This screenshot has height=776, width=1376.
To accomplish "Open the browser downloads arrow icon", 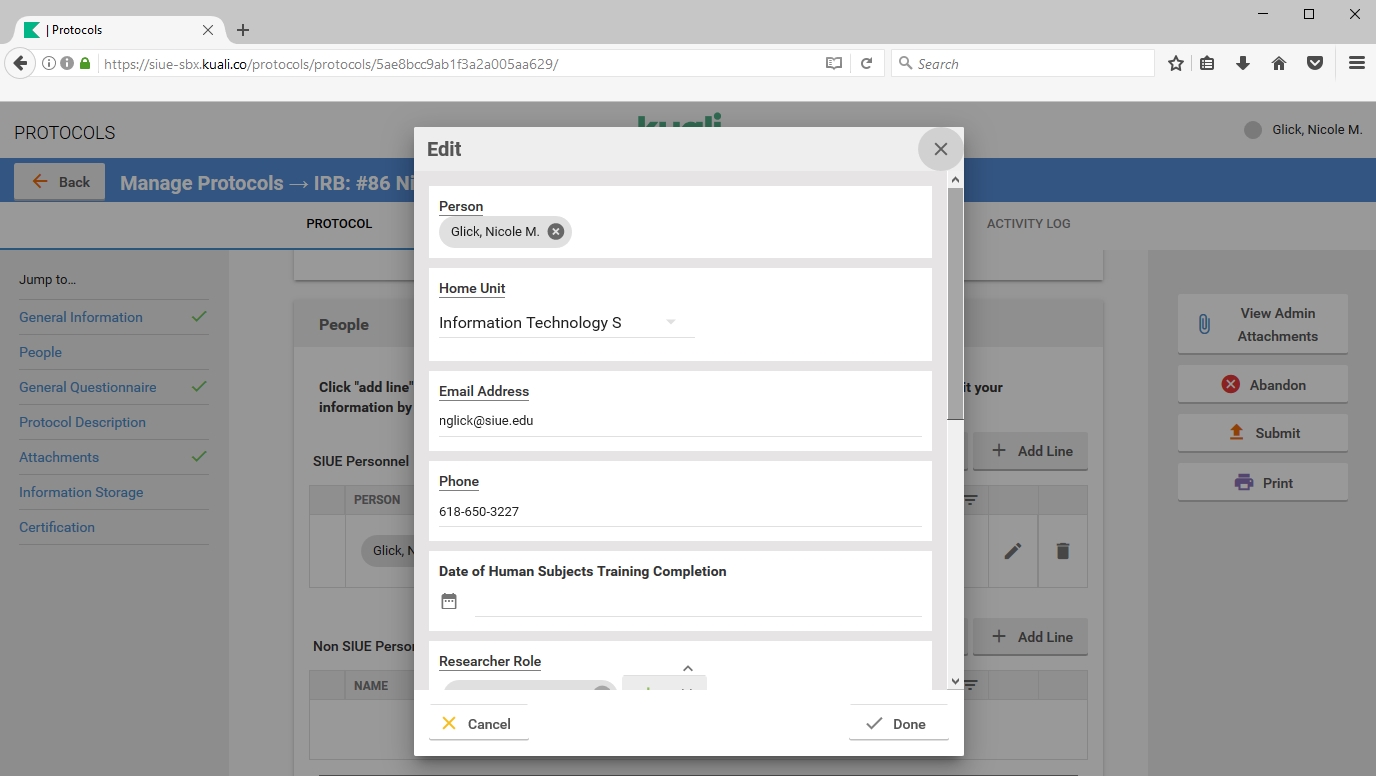I will [x=1243, y=63].
